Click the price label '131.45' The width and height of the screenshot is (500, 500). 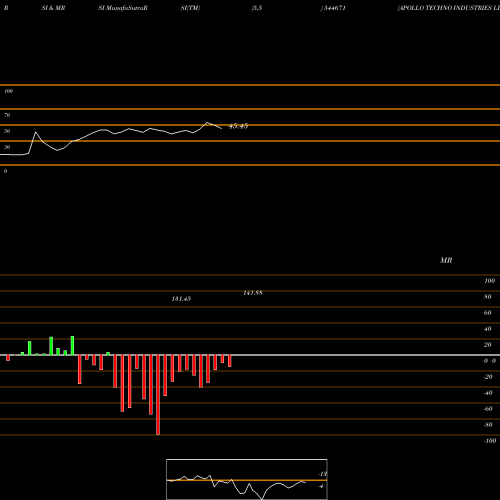pos(181,299)
